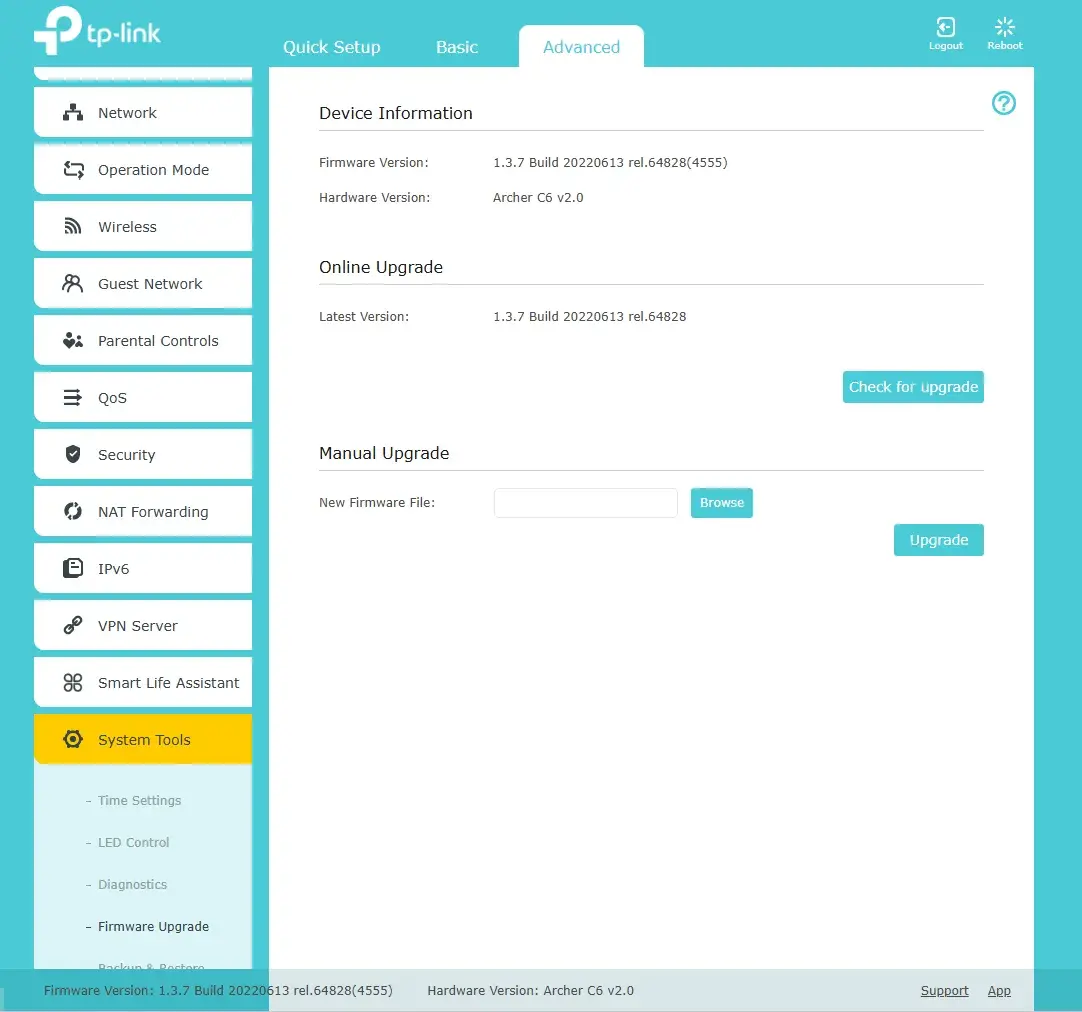Open Smart Life Assistant menu item
This screenshot has height=1012, width=1082.
coord(143,682)
